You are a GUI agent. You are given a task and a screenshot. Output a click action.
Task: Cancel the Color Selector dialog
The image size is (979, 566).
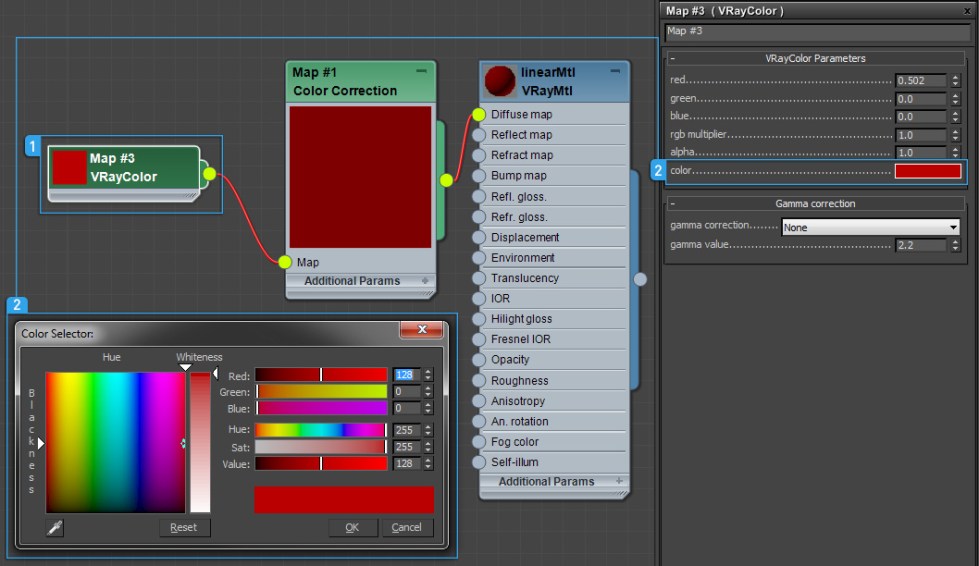pos(406,527)
